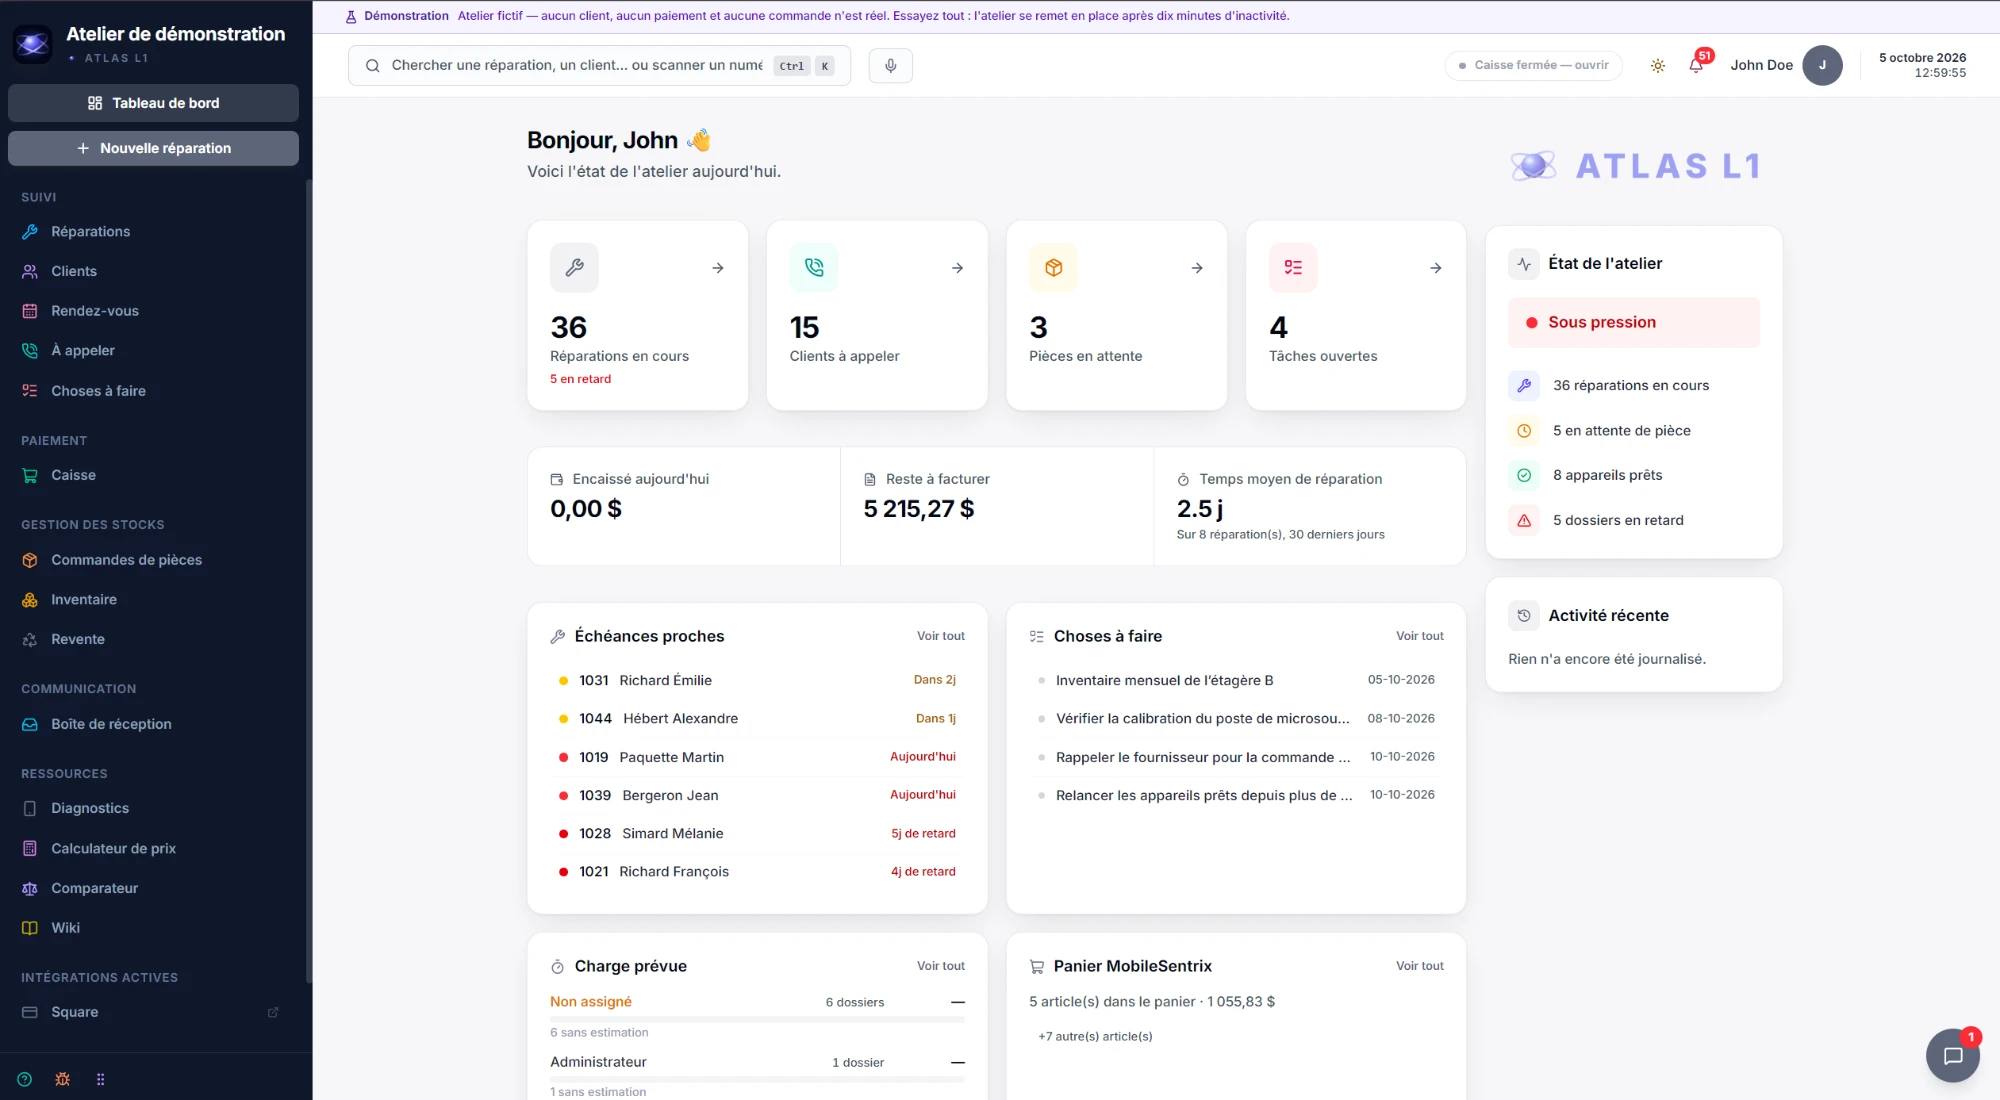Image resolution: width=2000 pixels, height=1100 pixels.
Task: Click the Non assigné workload progress bar
Action: pos(757,1019)
